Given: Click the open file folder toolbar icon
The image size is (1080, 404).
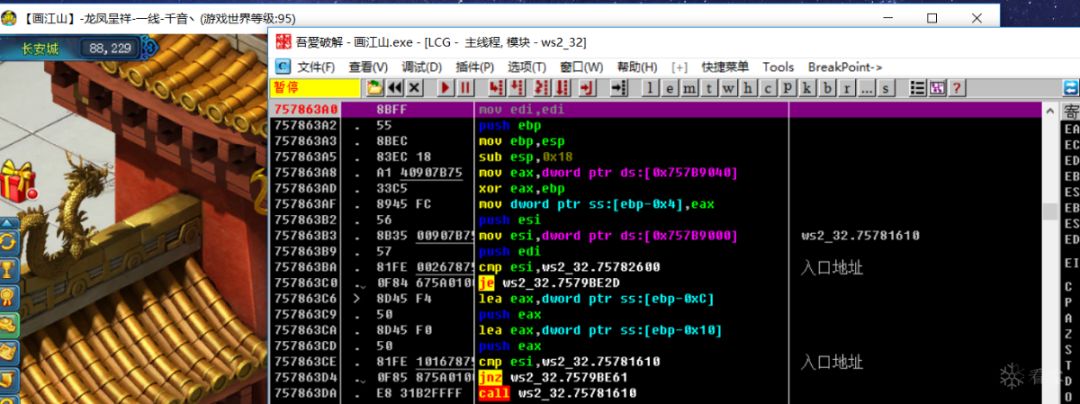Looking at the screenshot, I should coord(374,88).
